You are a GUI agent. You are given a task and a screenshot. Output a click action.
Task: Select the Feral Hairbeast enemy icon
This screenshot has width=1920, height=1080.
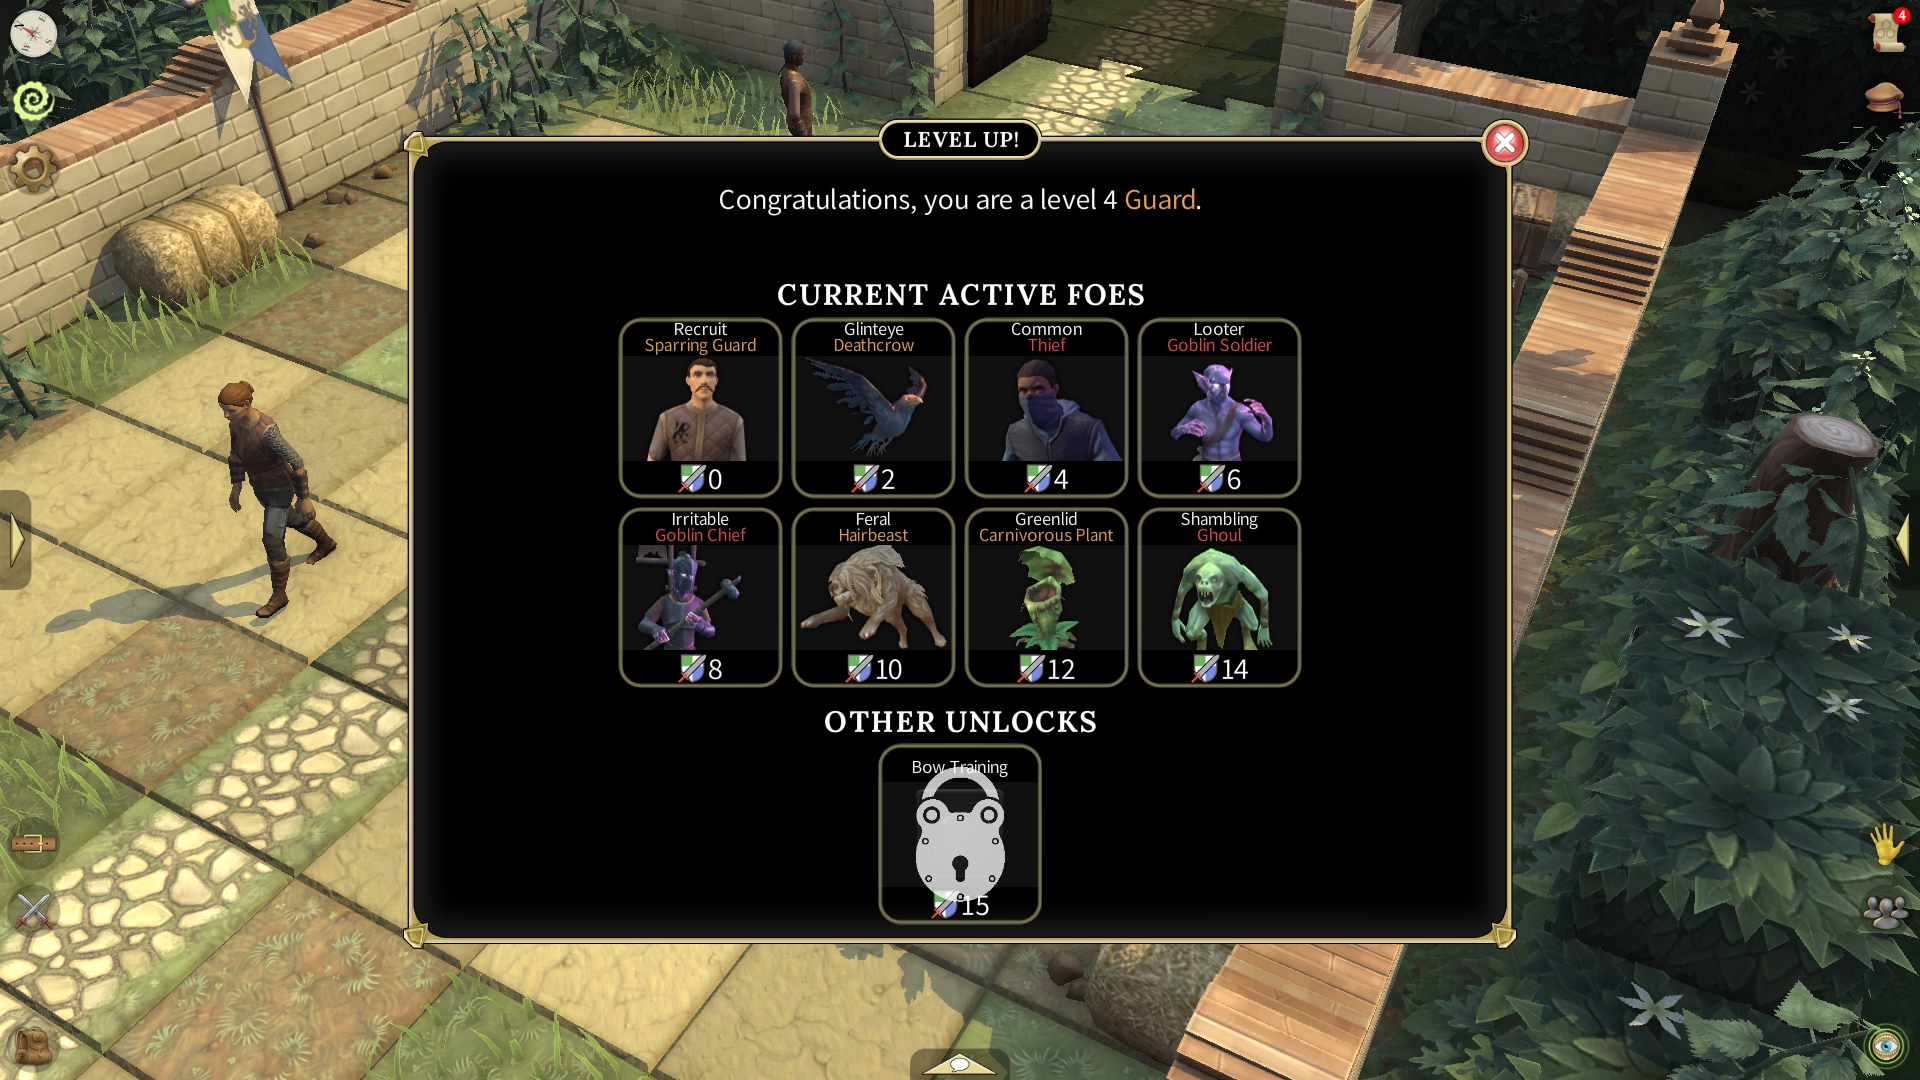(873, 596)
